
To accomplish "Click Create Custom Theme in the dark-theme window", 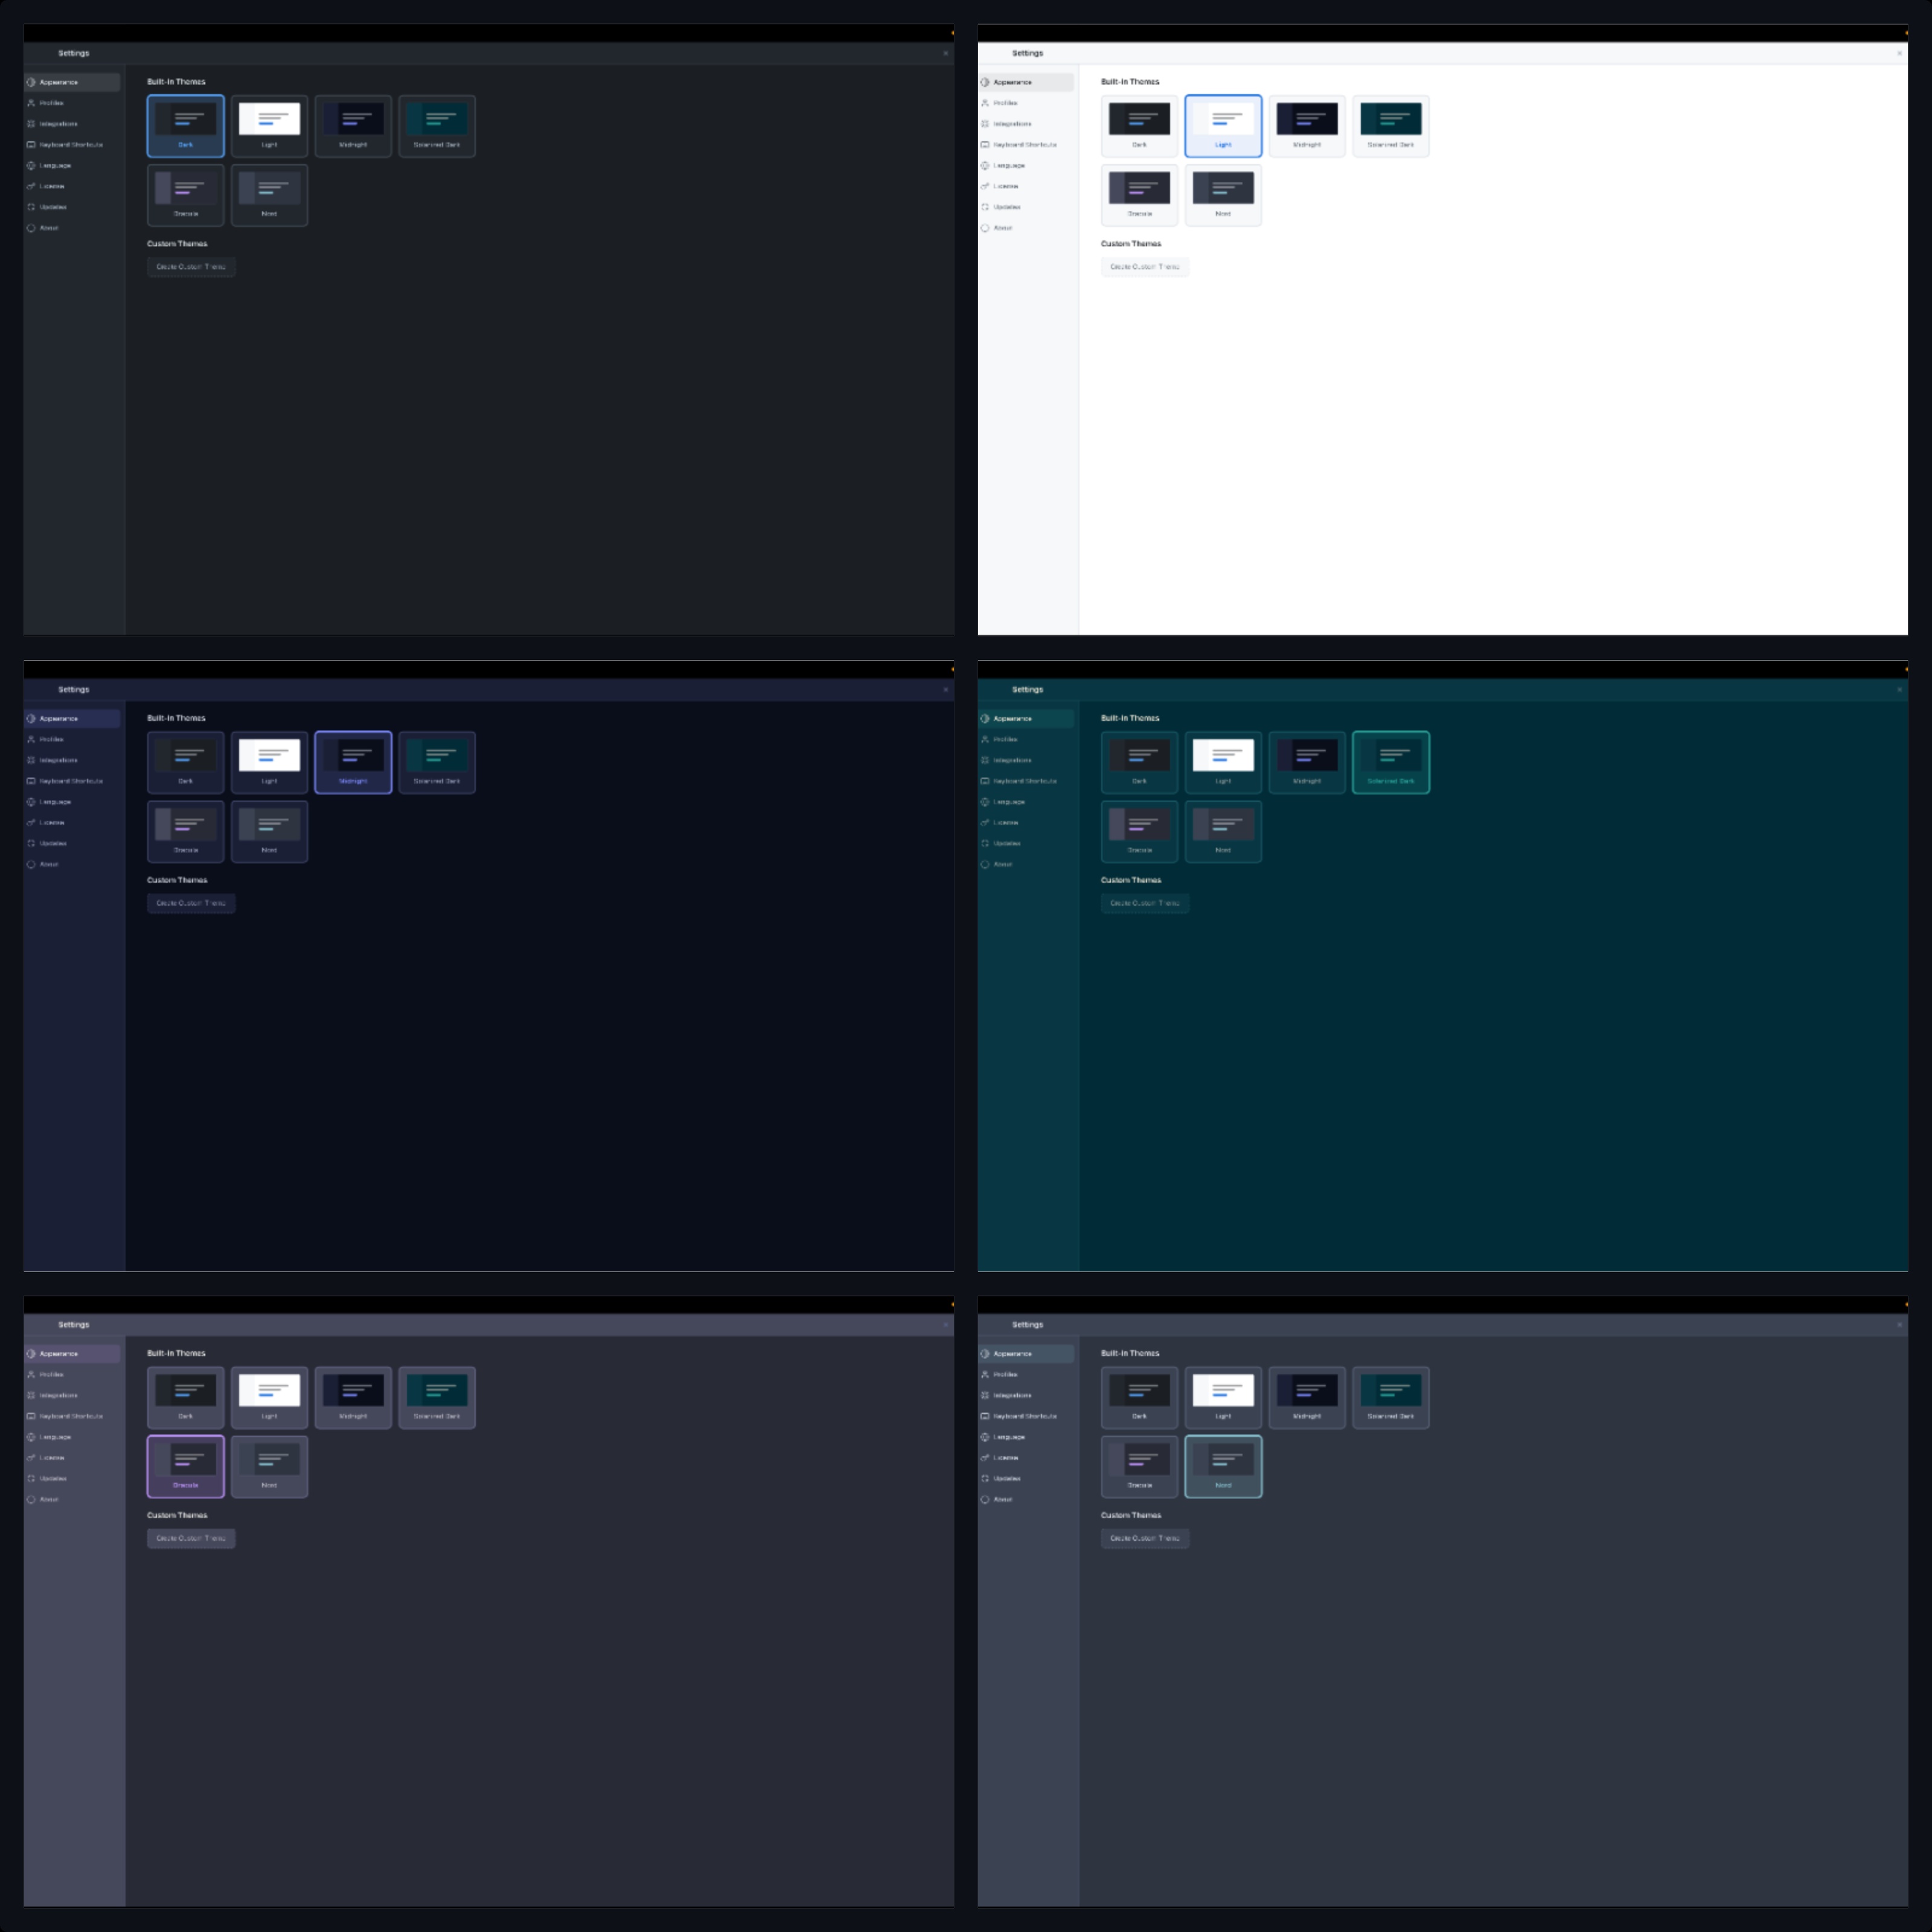I will [191, 267].
